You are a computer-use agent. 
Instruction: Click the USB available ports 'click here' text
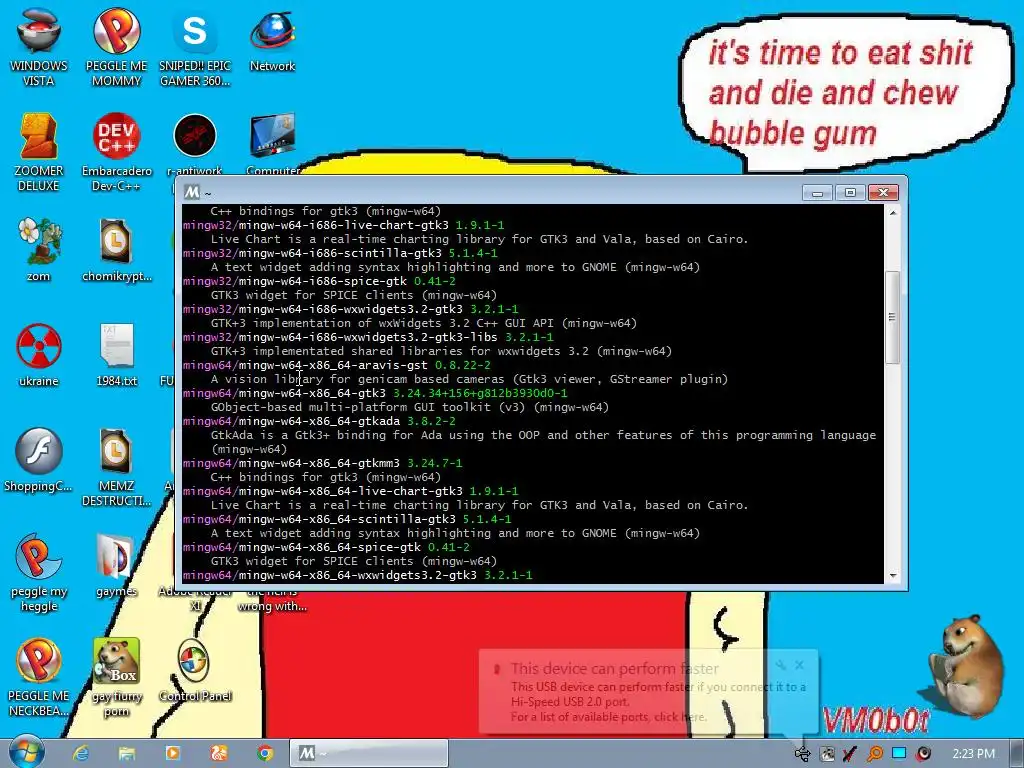tap(680, 716)
